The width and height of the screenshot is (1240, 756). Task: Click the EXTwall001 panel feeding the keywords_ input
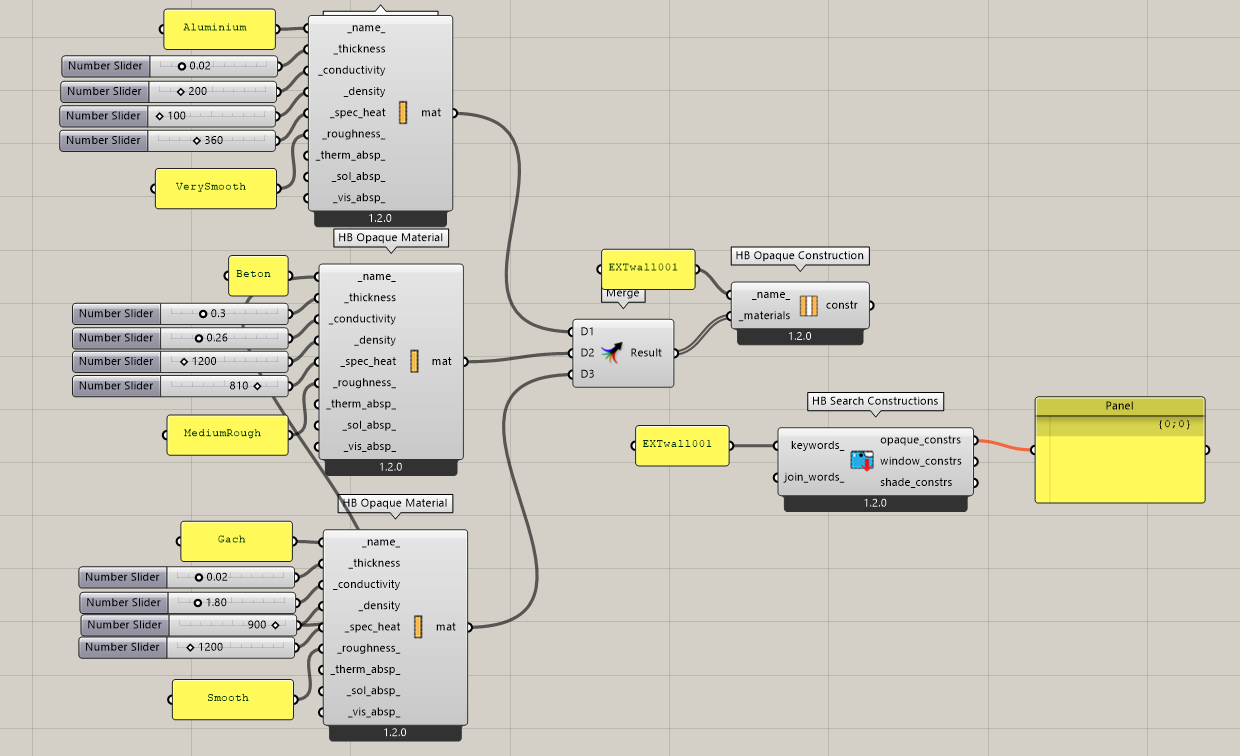[x=682, y=445]
